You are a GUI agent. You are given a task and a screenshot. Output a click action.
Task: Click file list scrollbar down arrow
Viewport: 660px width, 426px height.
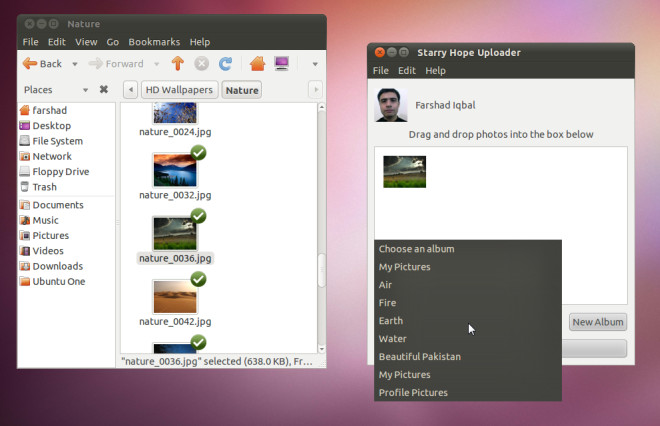coord(322,349)
